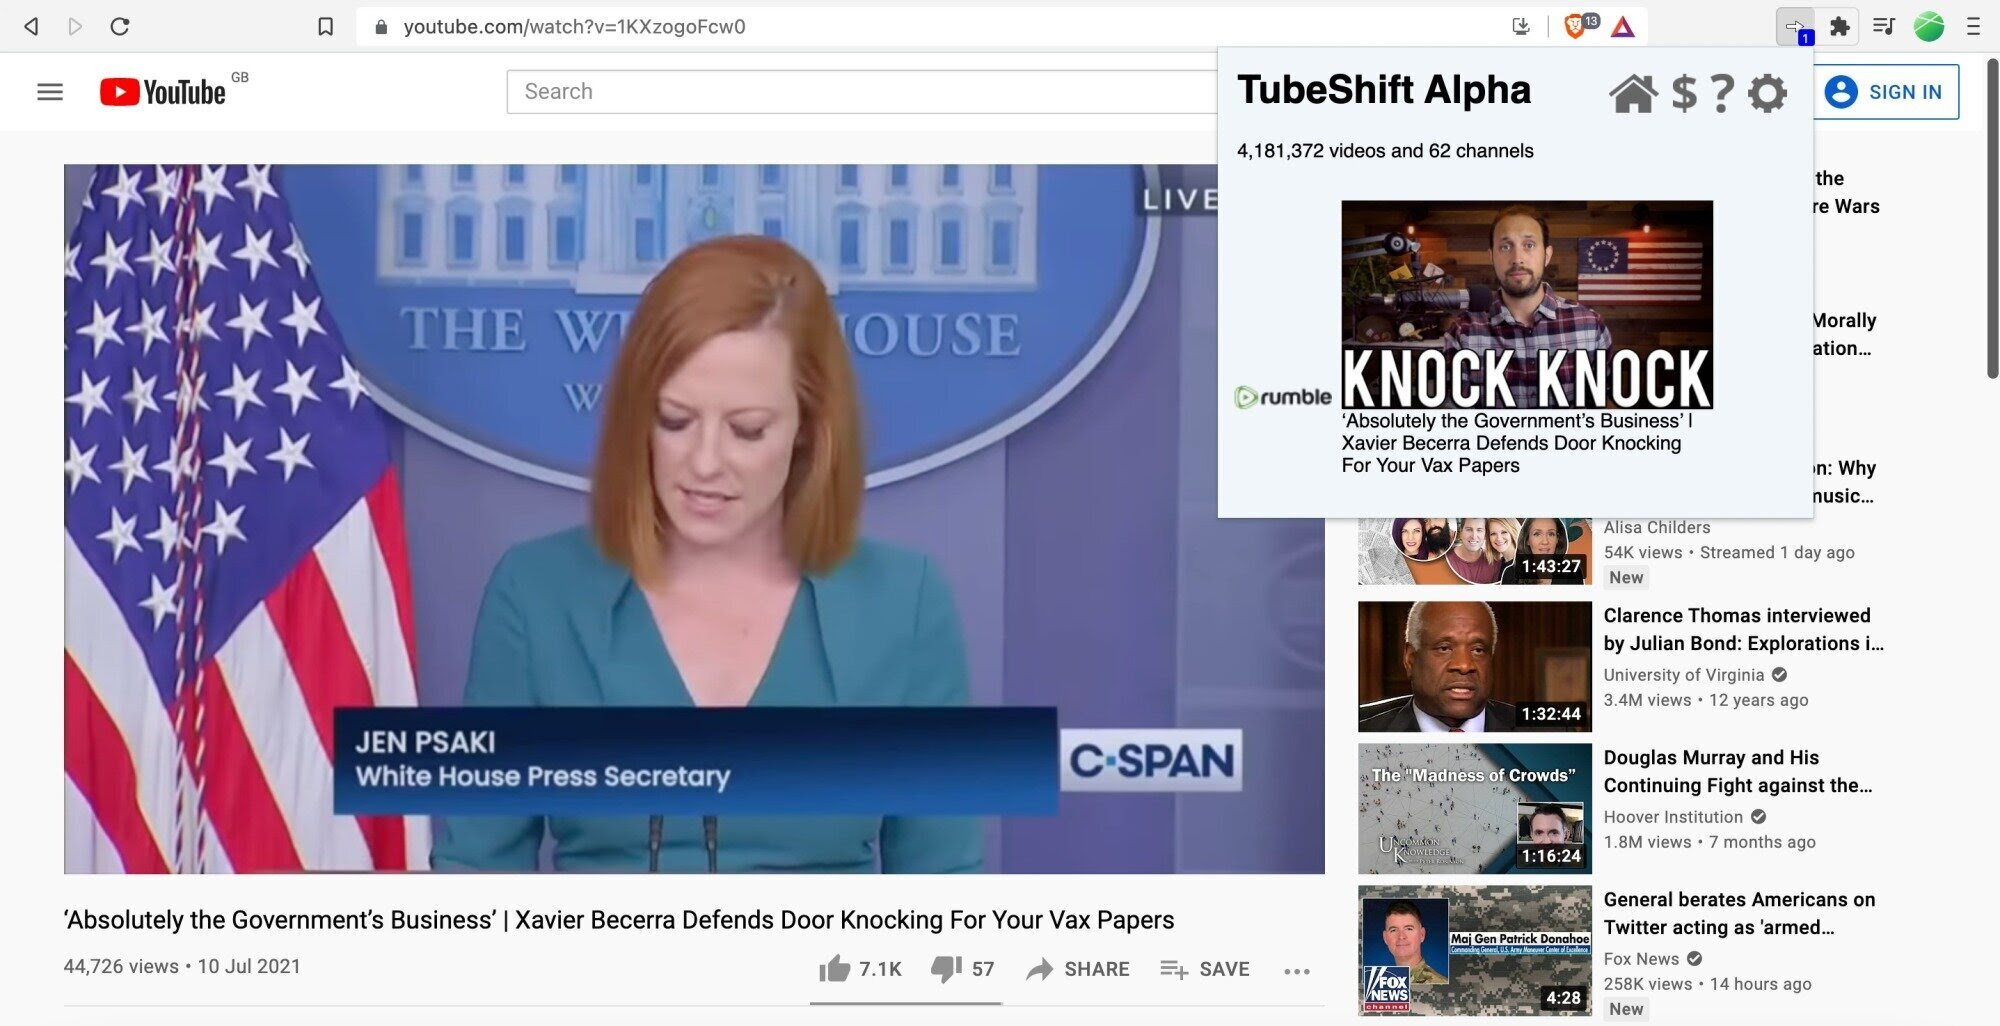Open Hoover Institution channel

point(1673,817)
